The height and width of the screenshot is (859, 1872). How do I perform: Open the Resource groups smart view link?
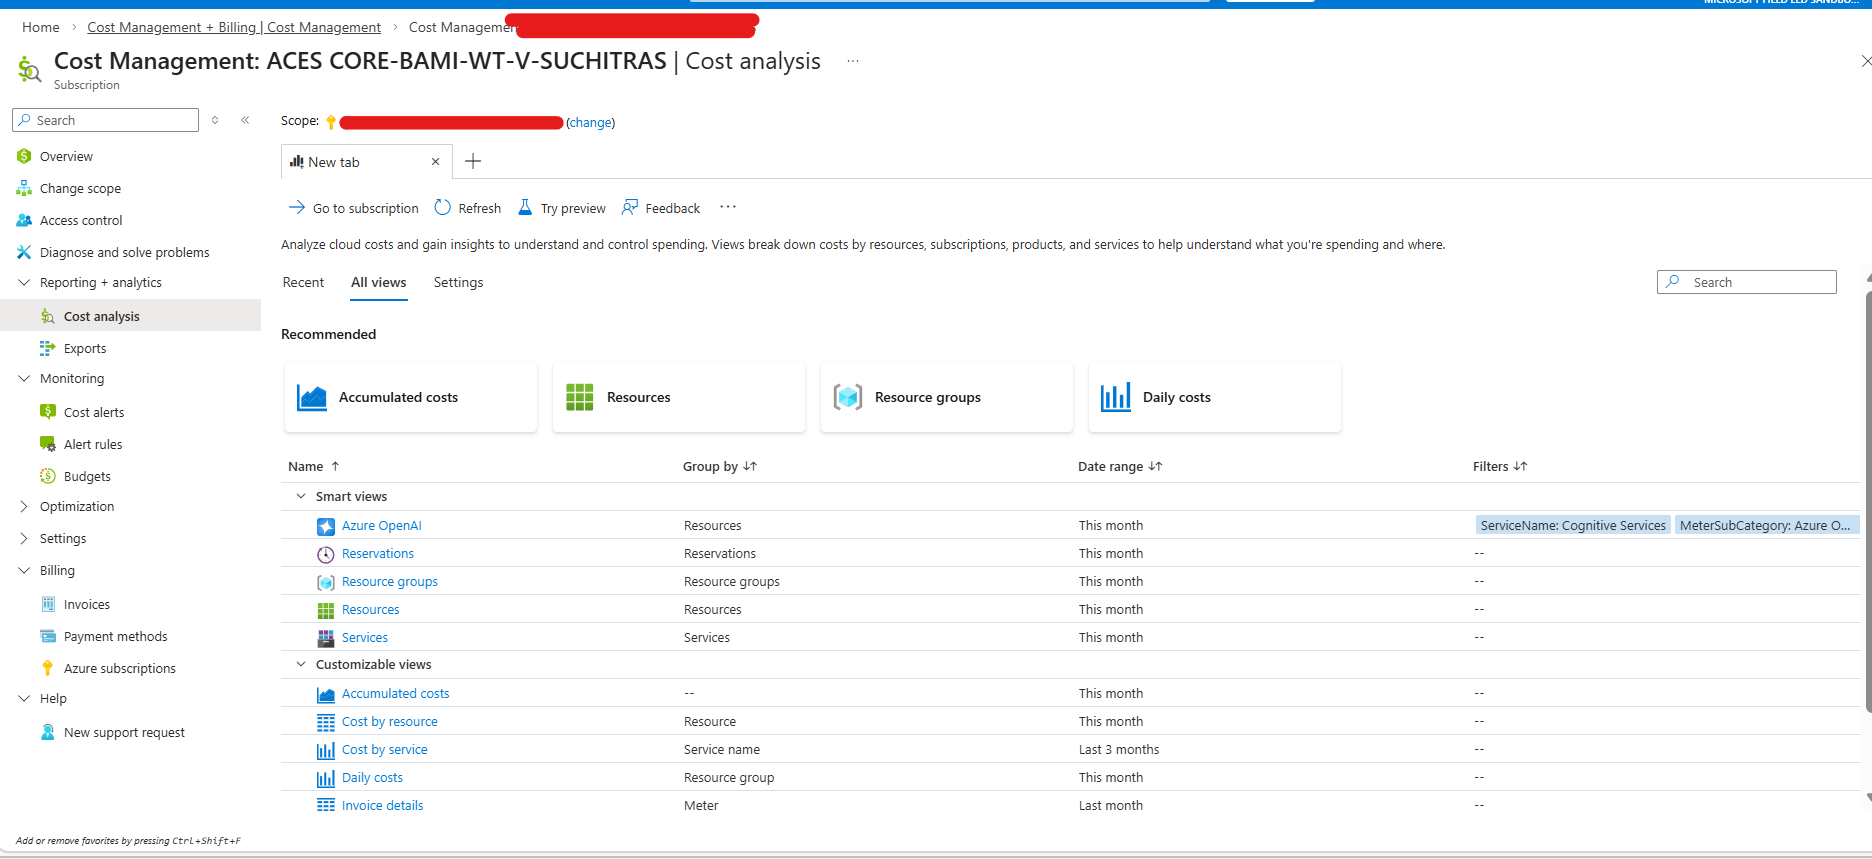390,582
